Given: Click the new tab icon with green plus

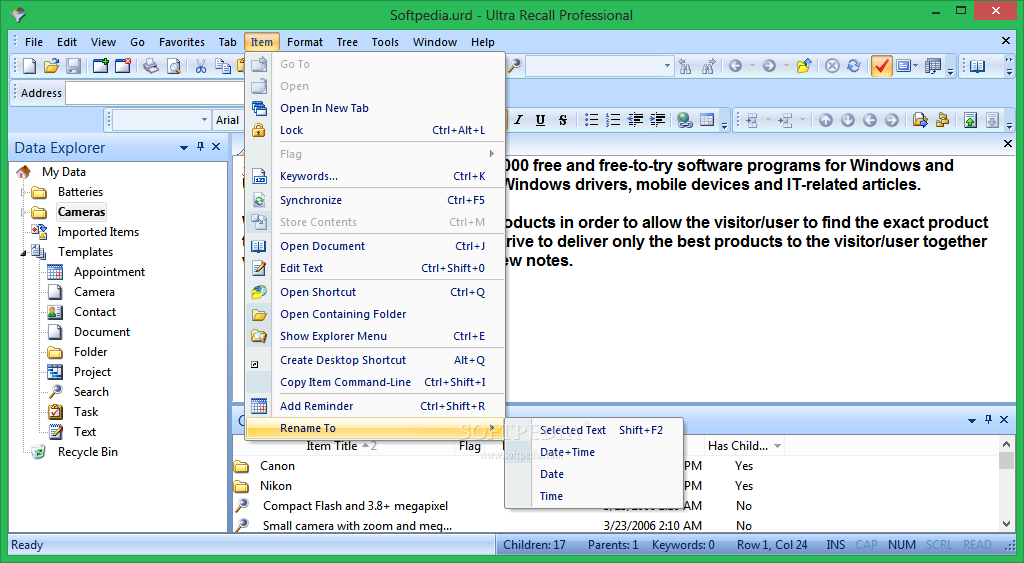Looking at the screenshot, I should pyautogui.click(x=101, y=66).
